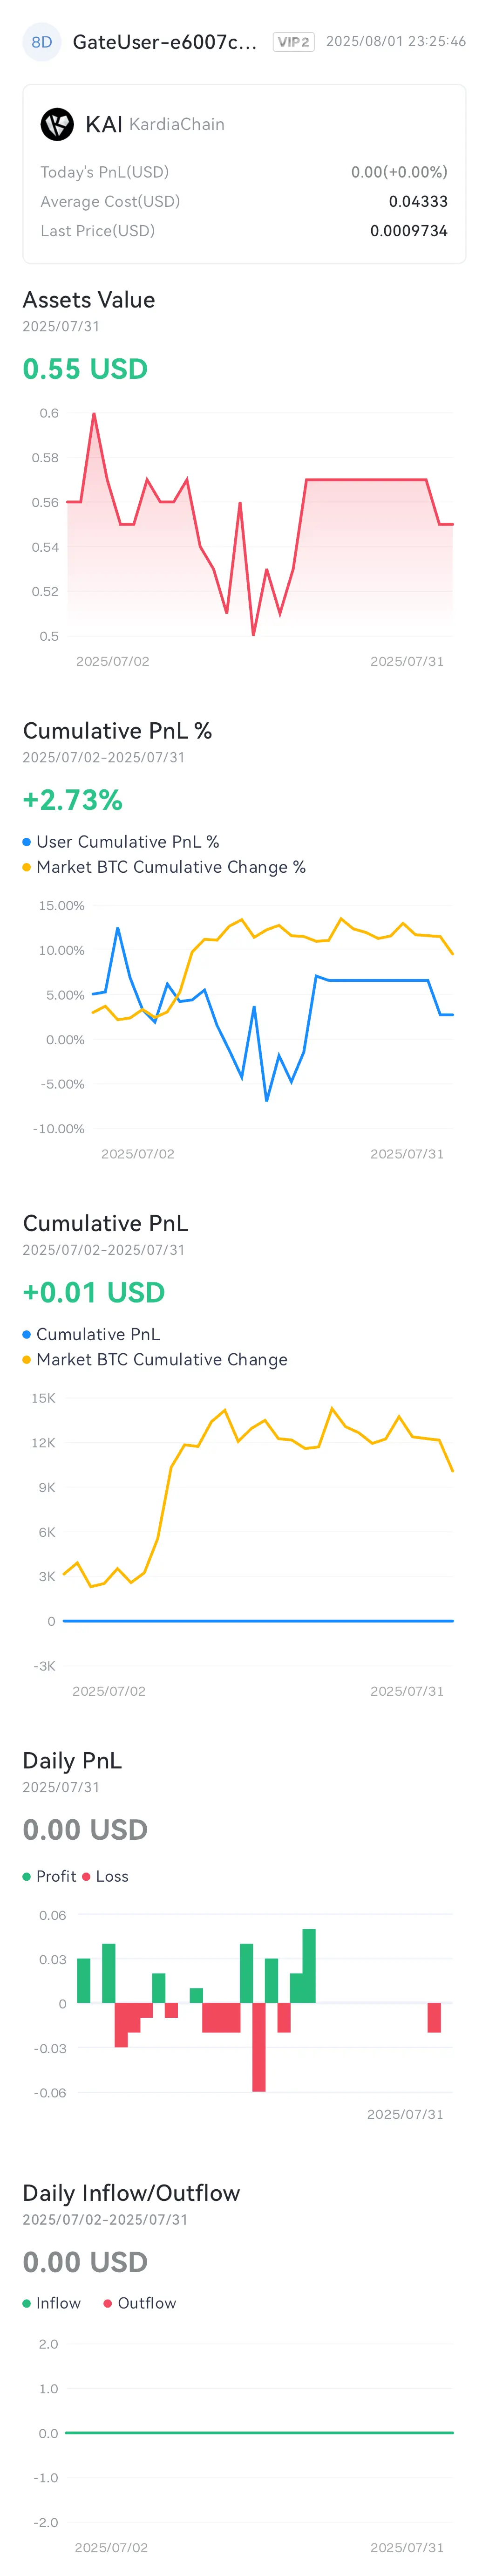
Task: Toggle the red Loss legend marker
Action: click(x=86, y=1876)
